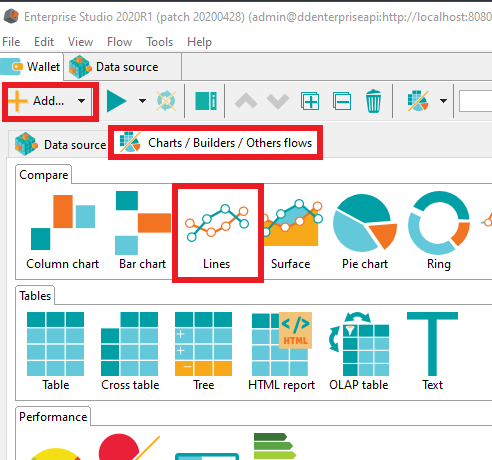Toggle the info panel icon
This screenshot has width=492, height=460.
(206, 101)
